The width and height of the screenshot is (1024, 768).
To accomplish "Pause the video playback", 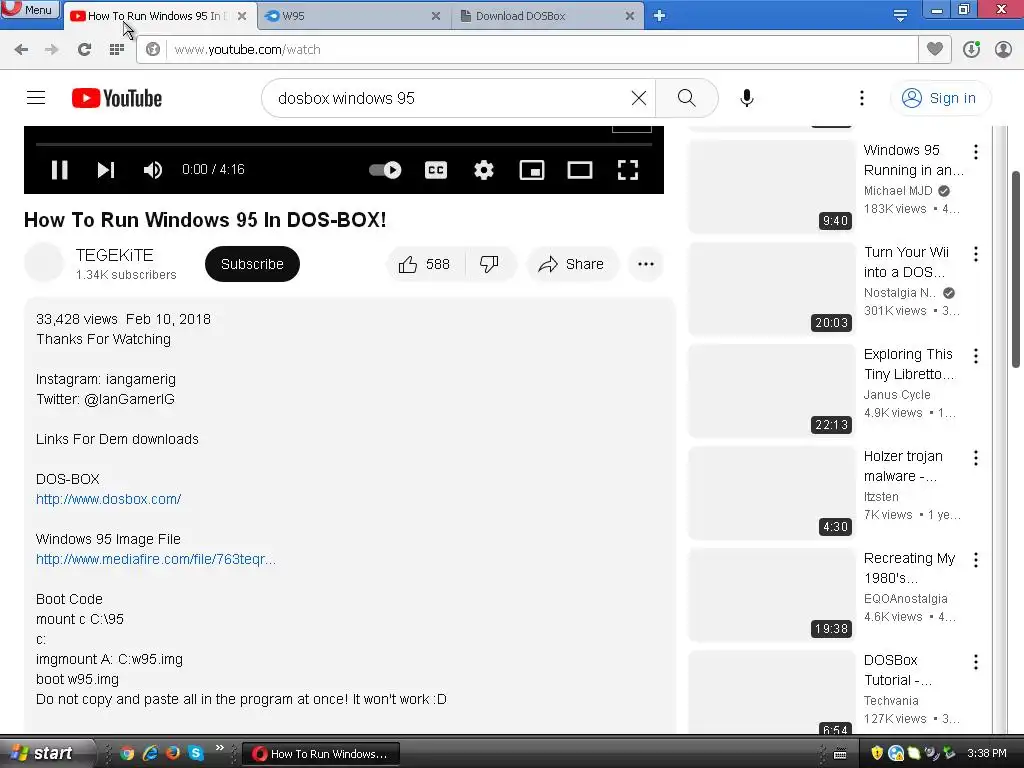I will (x=59, y=170).
